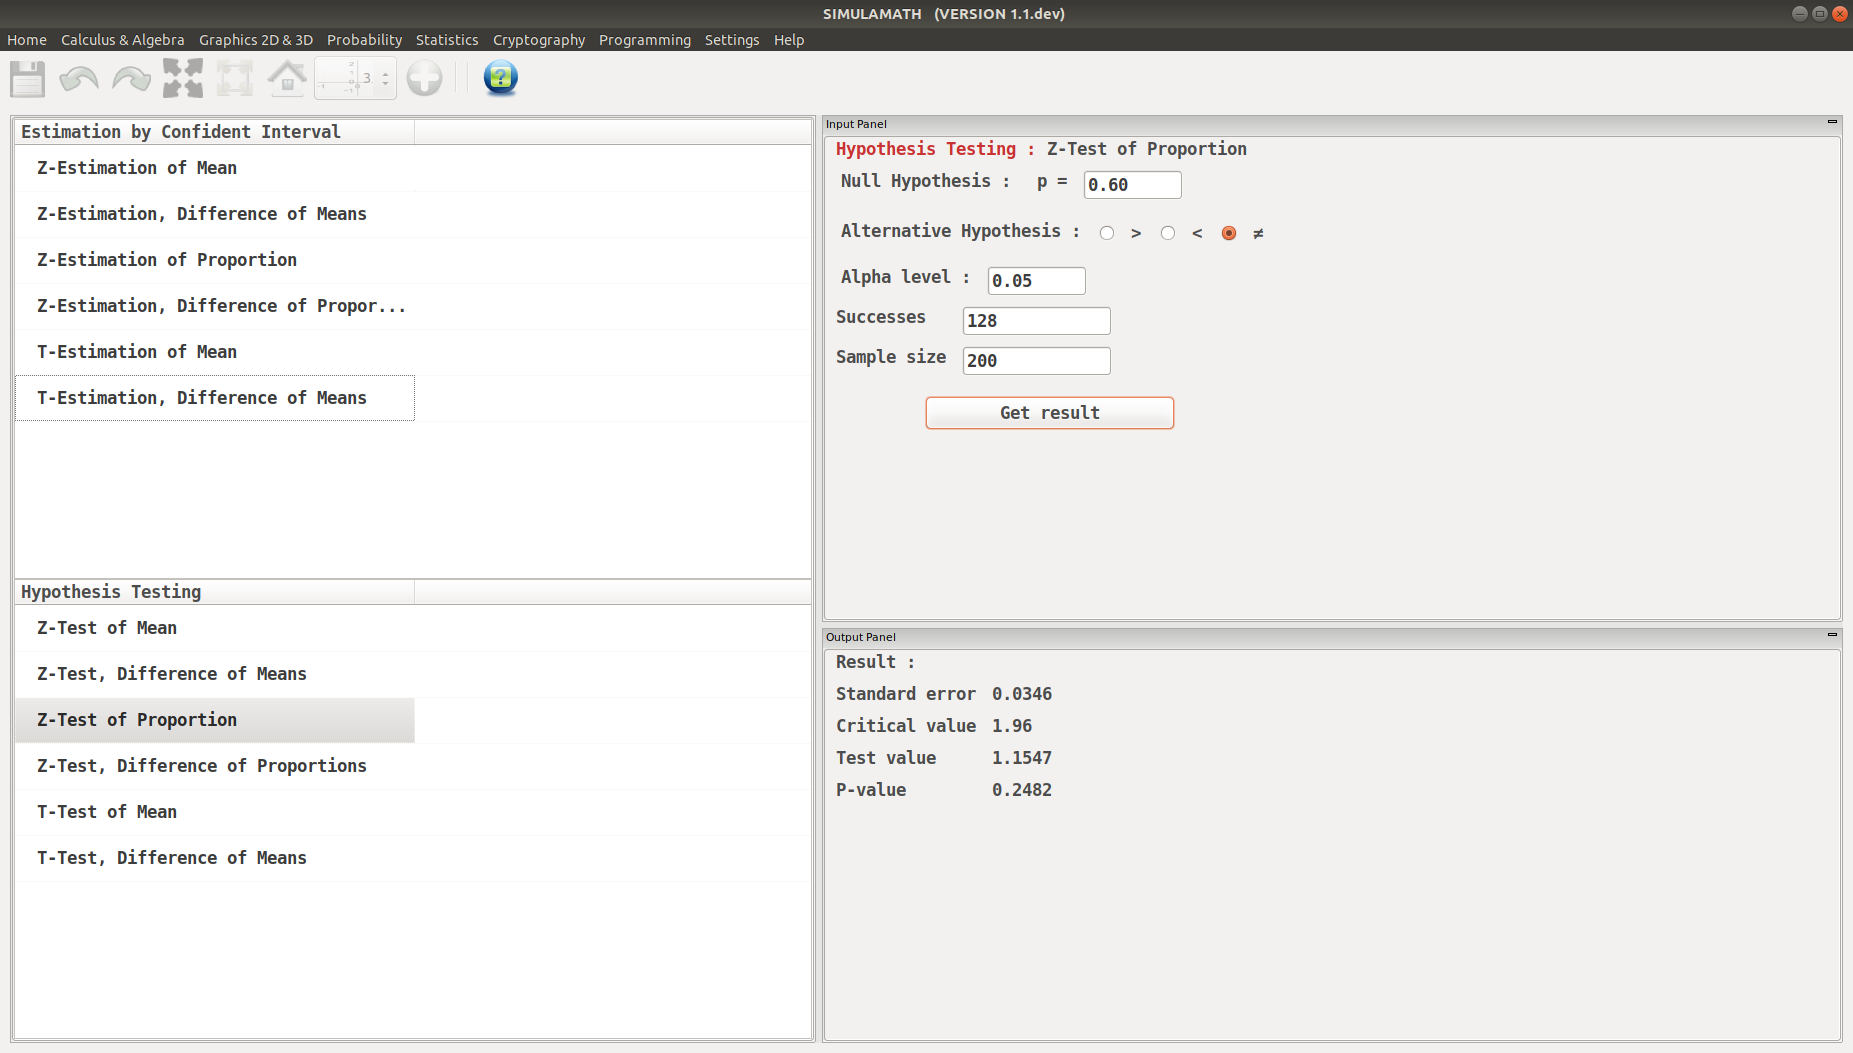Select Z-Estimation of Proportion
The height and width of the screenshot is (1053, 1853).
tap(214, 260)
